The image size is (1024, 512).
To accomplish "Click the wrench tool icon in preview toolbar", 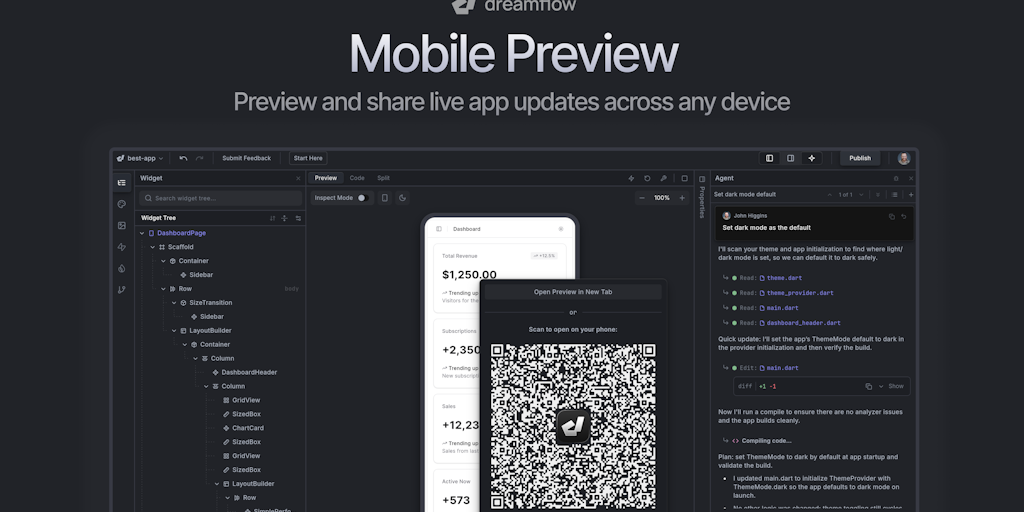I will (664, 178).
